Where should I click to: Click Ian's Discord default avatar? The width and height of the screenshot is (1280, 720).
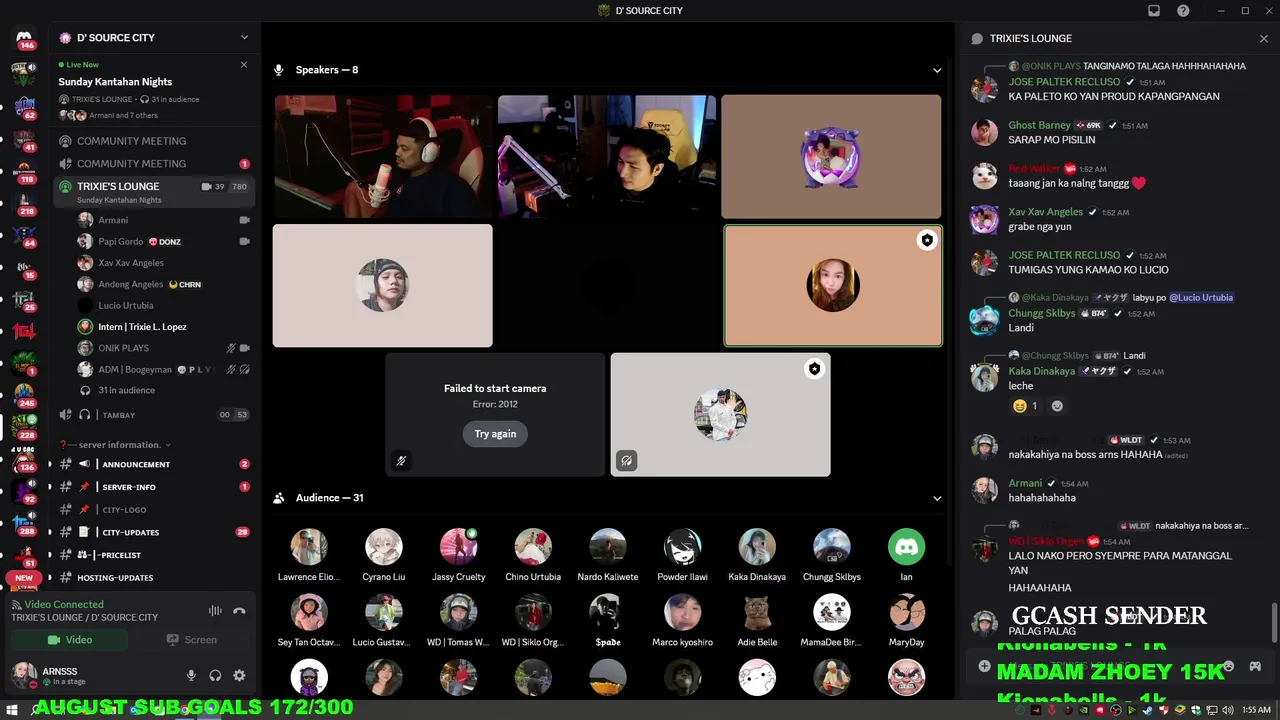click(x=906, y=547)
